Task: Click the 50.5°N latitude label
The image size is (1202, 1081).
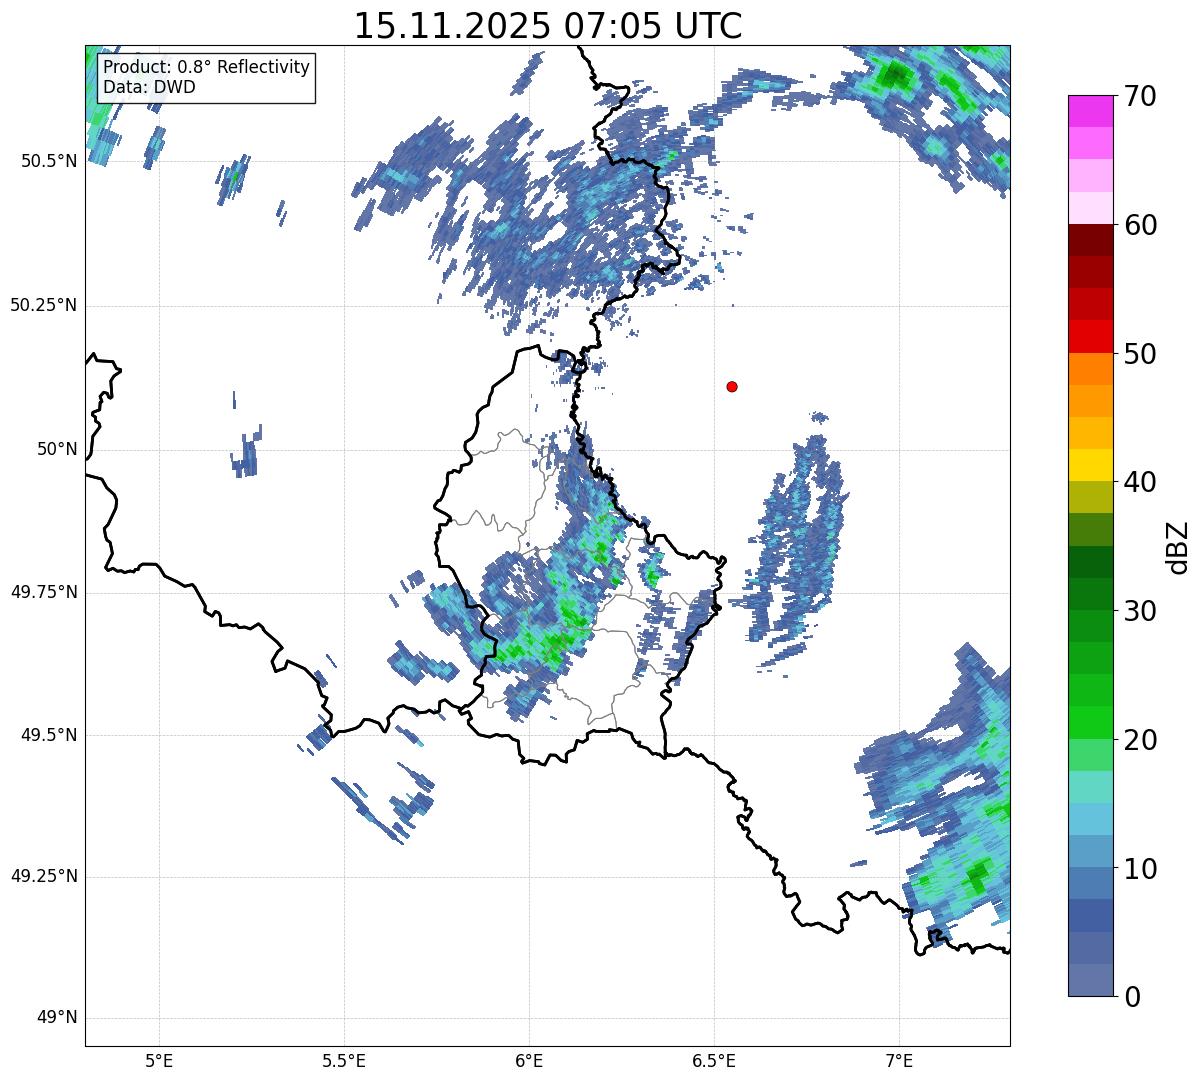Action: pyautogui.click(x=49, y=161)
